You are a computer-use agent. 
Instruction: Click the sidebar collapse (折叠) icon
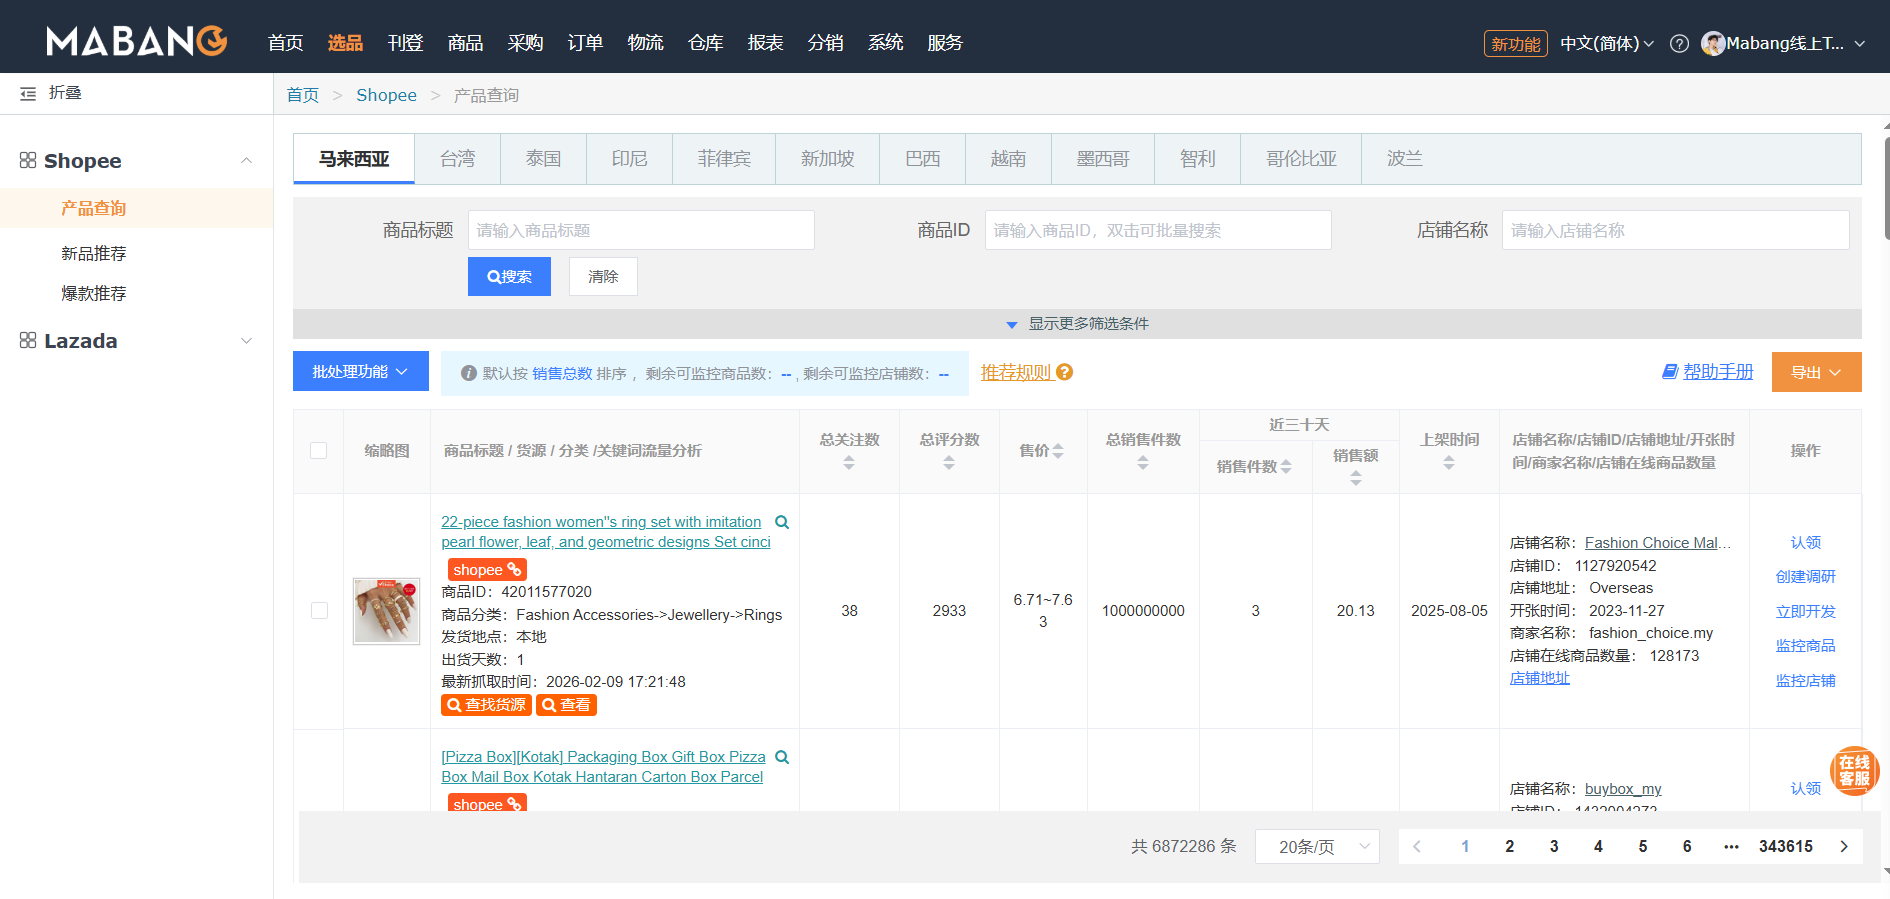point(28,93)
